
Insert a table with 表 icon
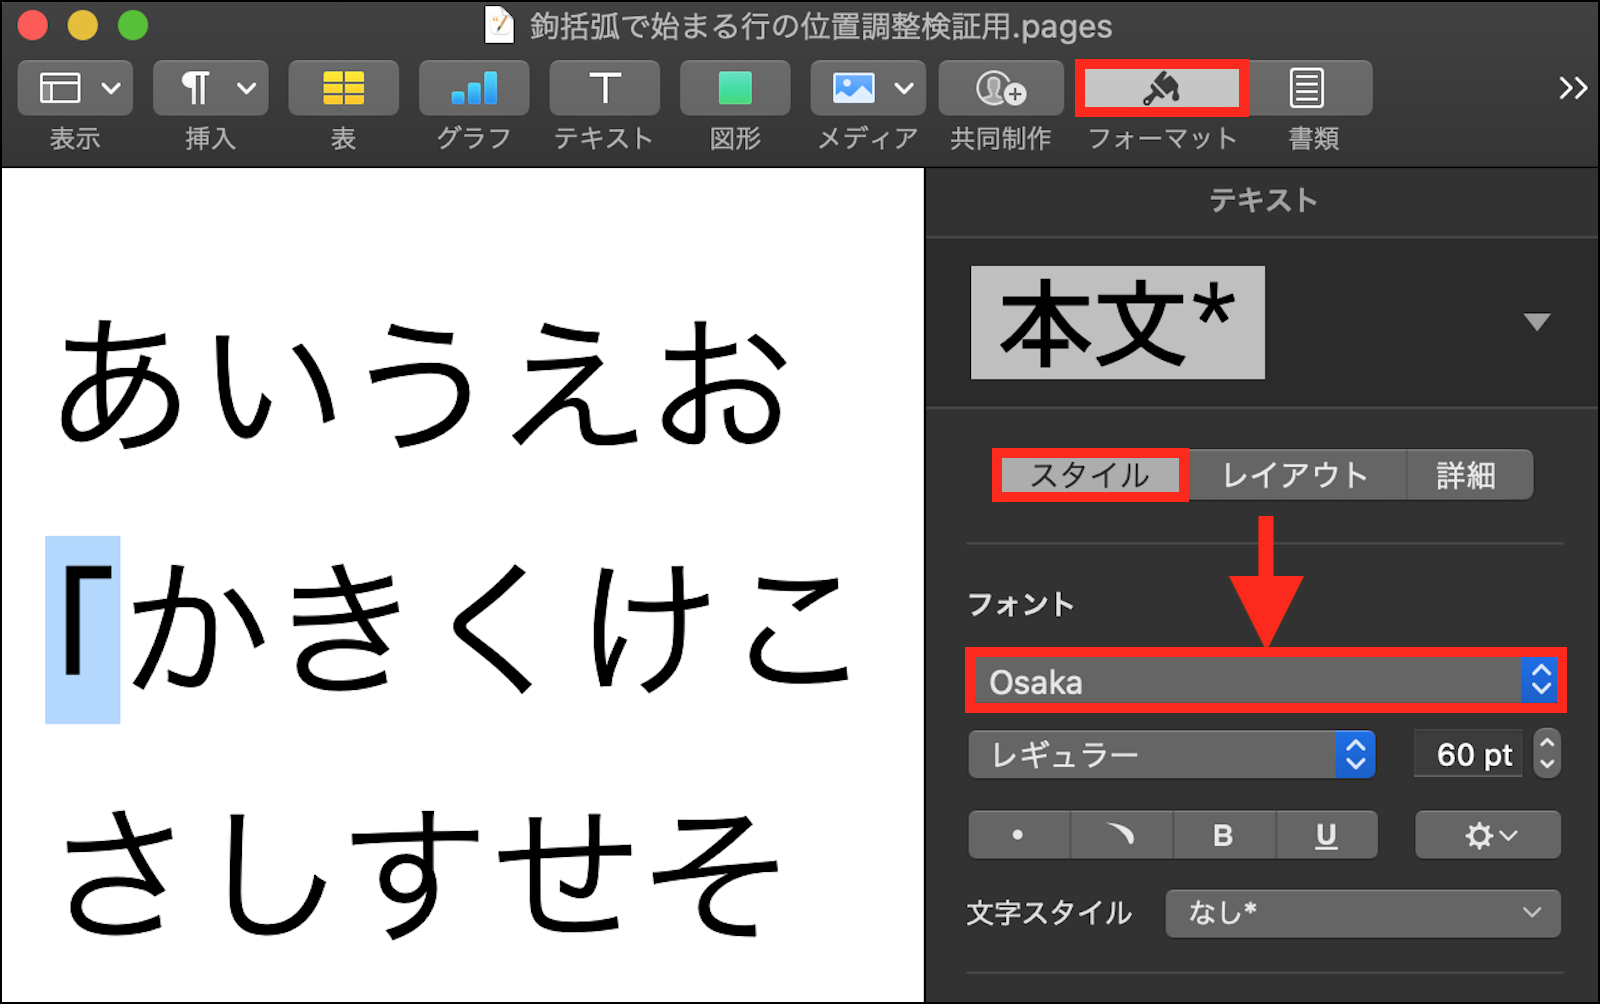click(343, 88)
